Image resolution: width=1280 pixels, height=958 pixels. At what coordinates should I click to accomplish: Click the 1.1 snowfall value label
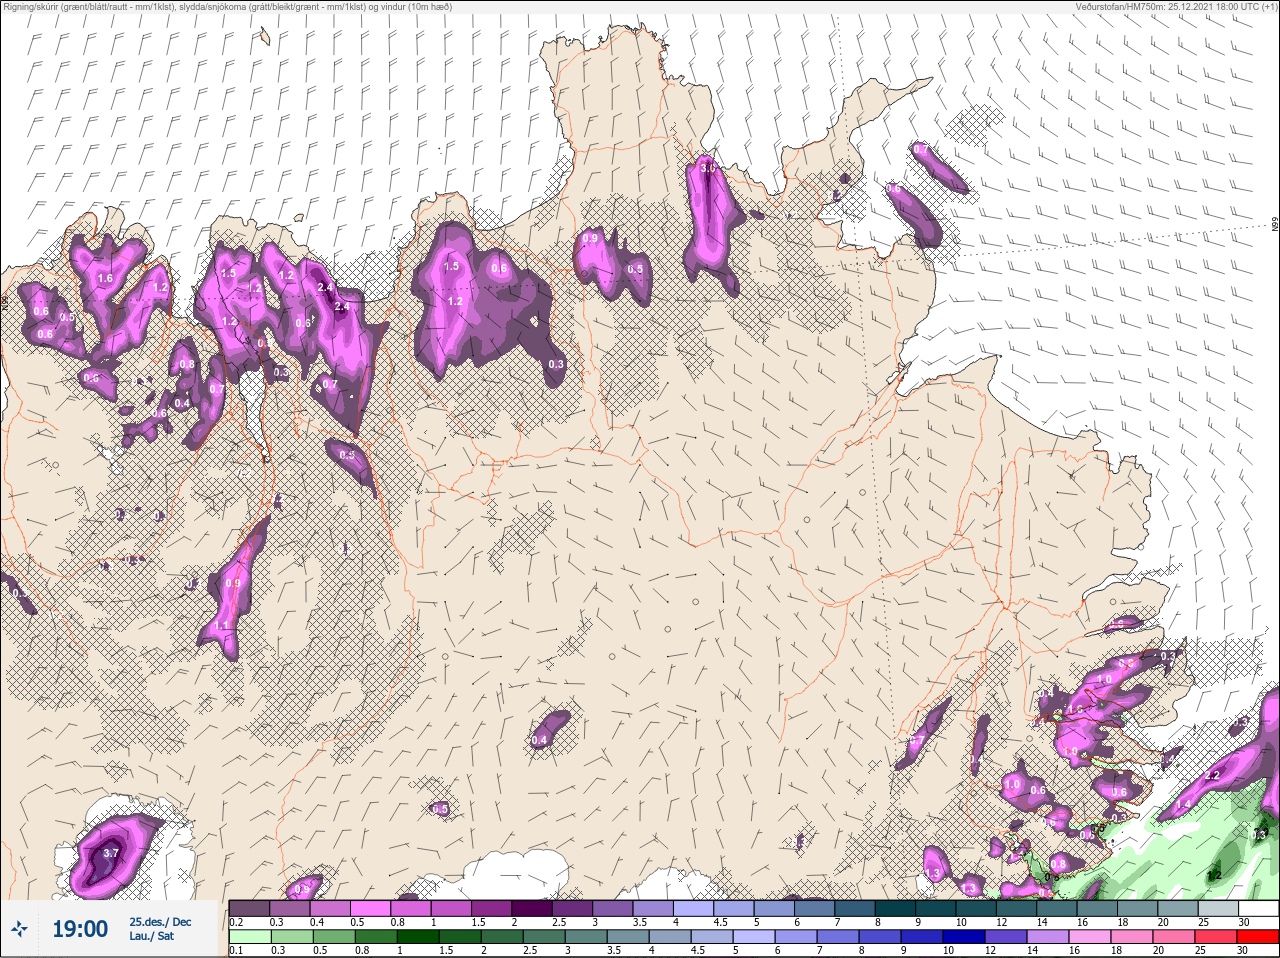tap(222, 625)
